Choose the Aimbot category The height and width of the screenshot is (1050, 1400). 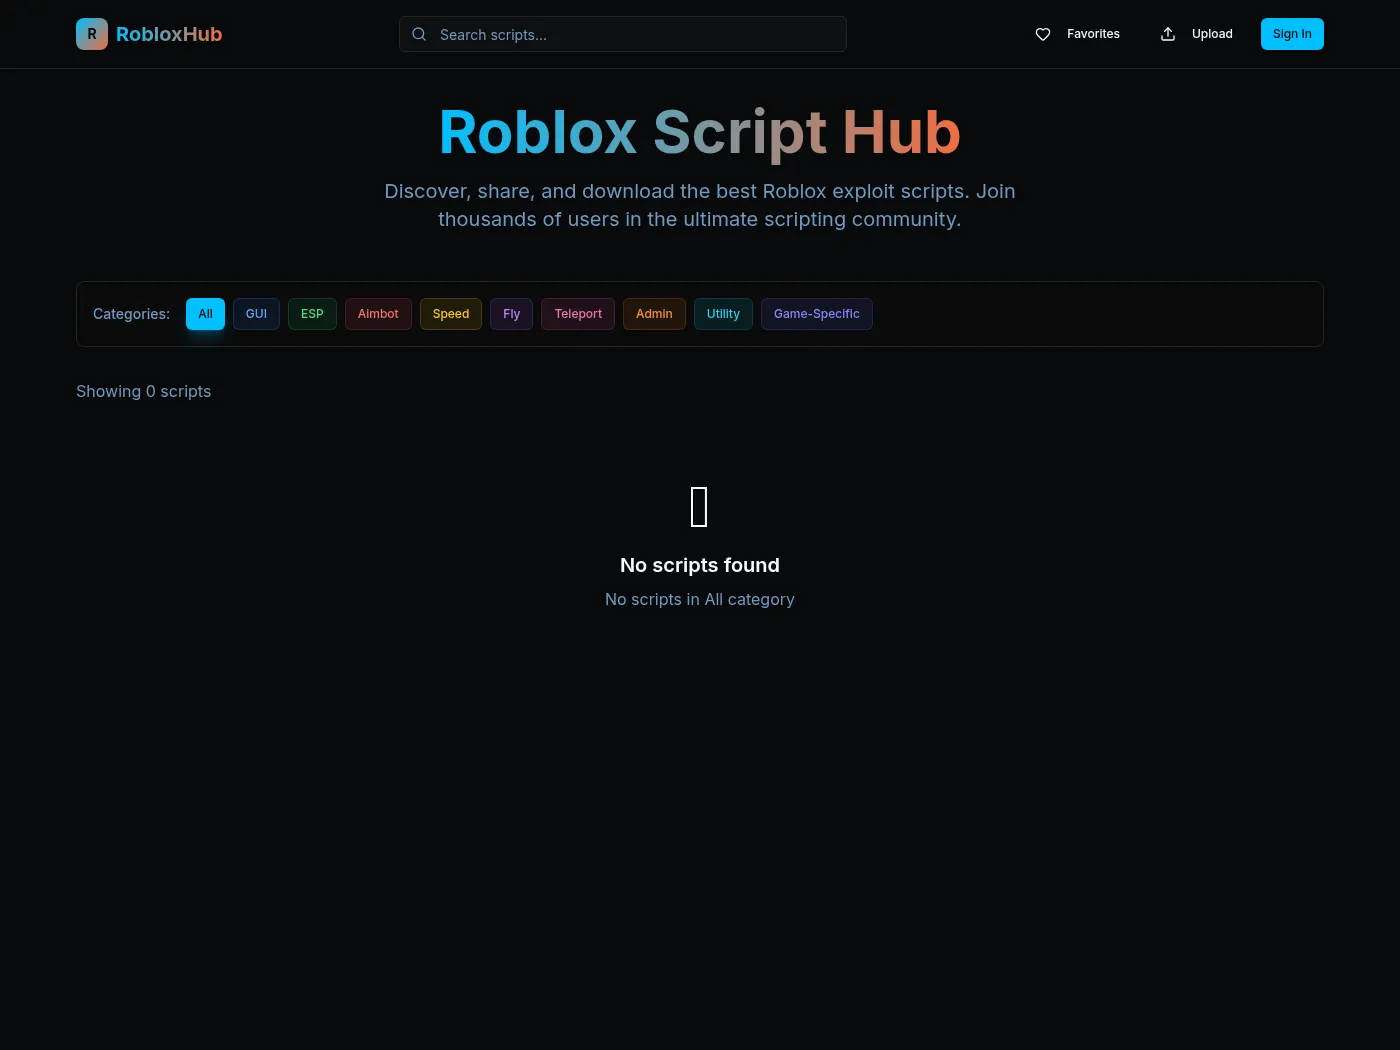378,314
